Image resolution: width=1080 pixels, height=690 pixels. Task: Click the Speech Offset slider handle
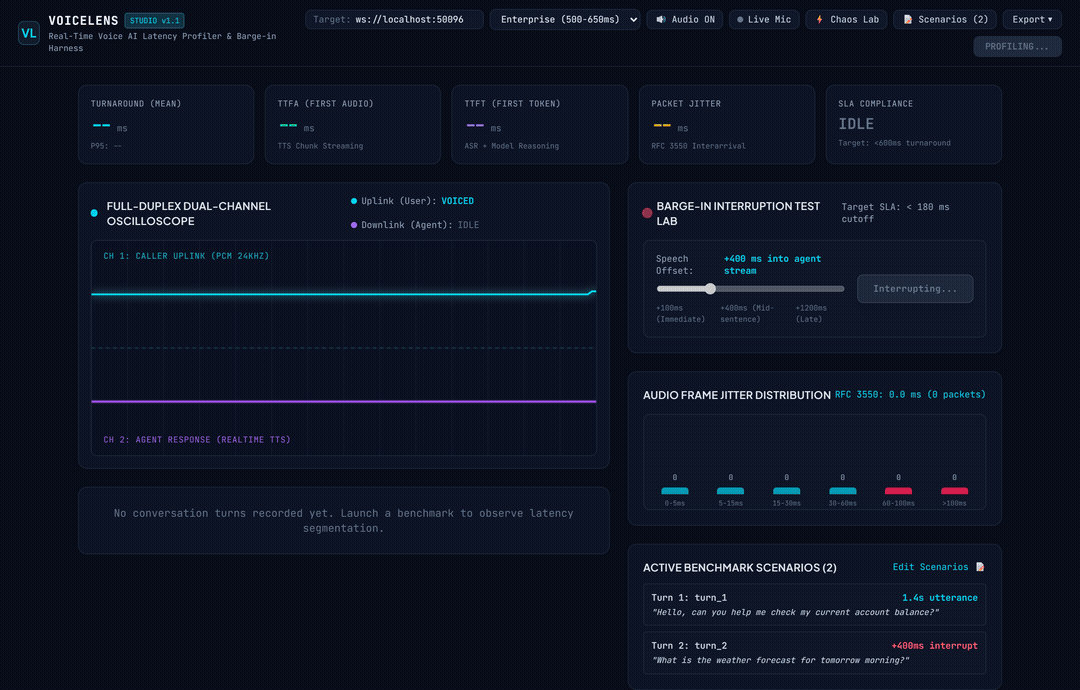pos(710,289)
